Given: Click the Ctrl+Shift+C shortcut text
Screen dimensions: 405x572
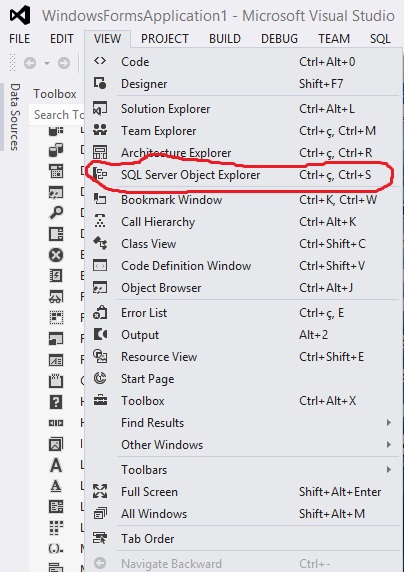Looking at the screenshot, I should pyautogui.click(x=332, y=243).
